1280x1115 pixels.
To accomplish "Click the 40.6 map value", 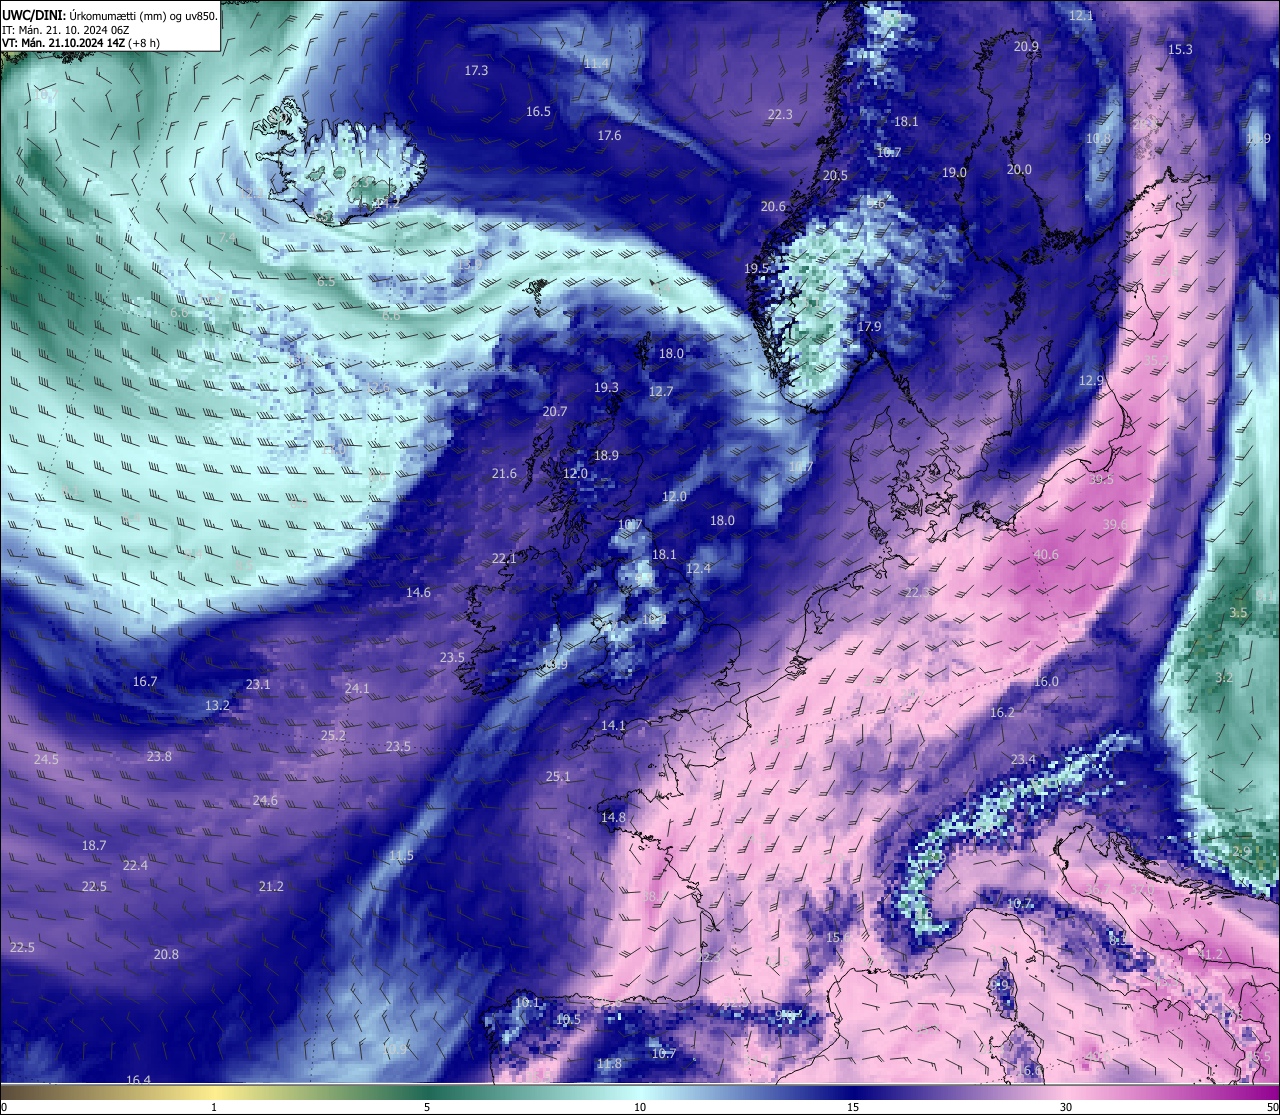I will point(1046,555).
